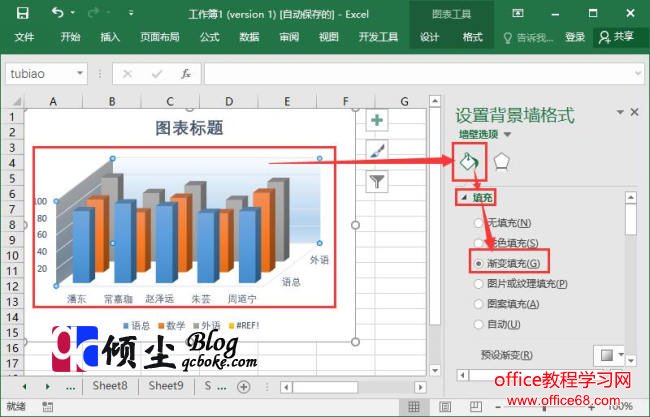Image resolution: width=650 pixels, height=417 pixels.
Task: Open the 公式 ribbon tab
Action: tap(210, 37)
